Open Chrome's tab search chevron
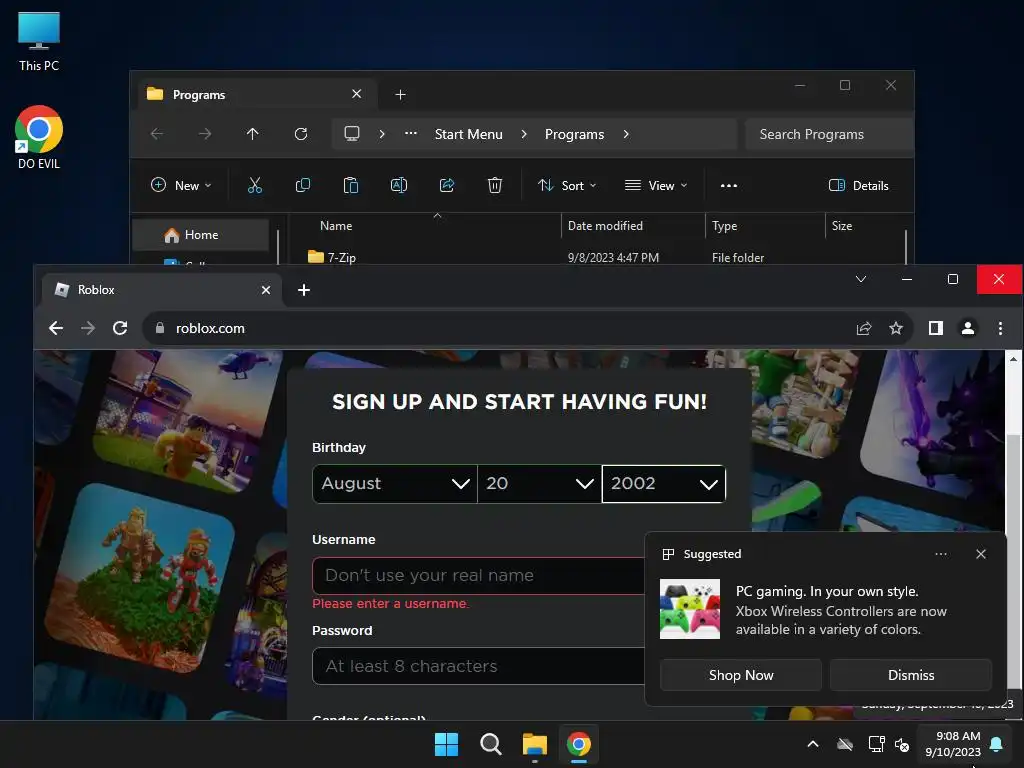The width and height of the screenshot is (1024, 768). click(x=861, y=280)
